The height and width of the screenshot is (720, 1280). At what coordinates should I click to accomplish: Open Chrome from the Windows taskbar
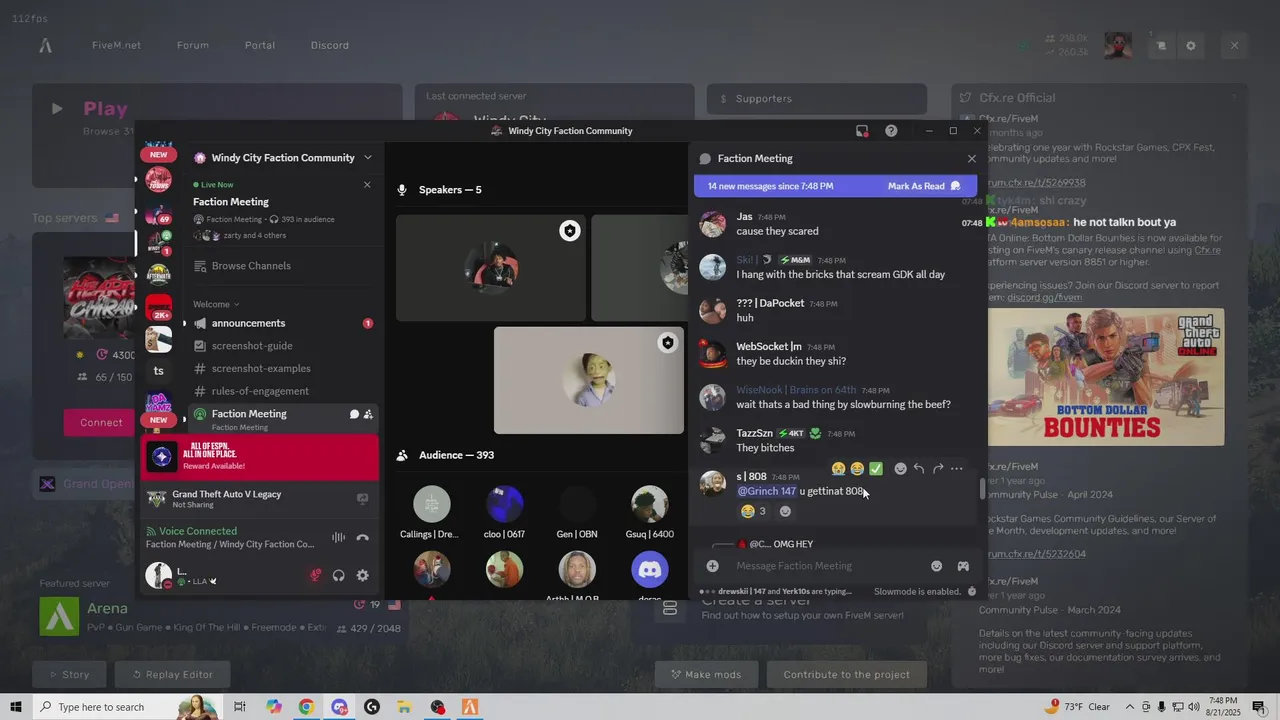[306, 707]
